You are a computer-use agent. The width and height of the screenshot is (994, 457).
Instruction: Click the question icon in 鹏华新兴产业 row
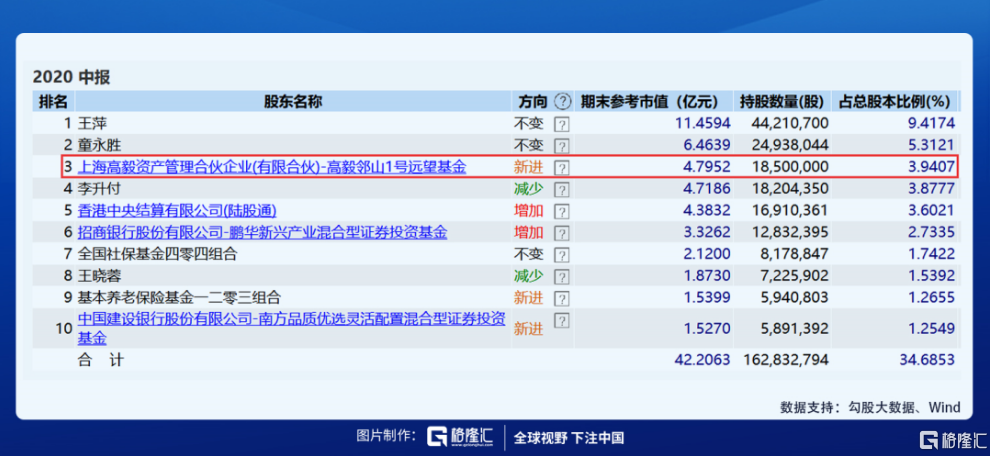tap(562, 233)
